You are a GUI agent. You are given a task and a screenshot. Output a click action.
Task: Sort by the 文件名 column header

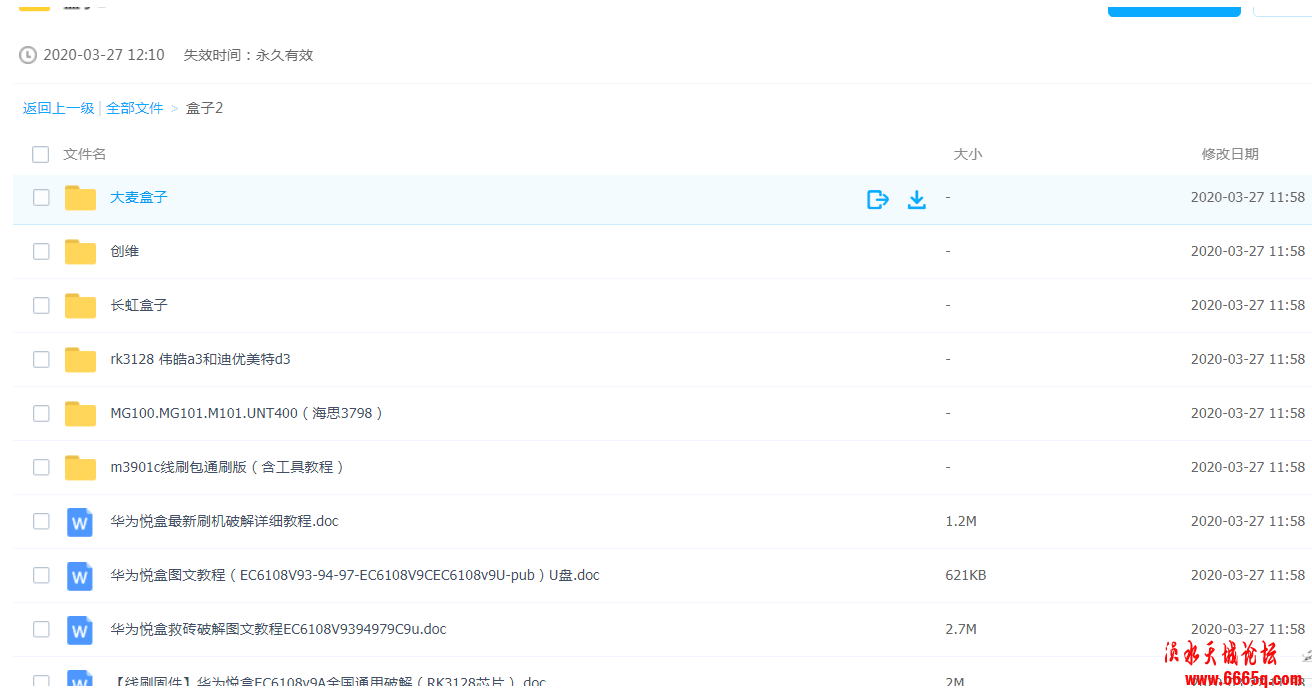(85, 154)
